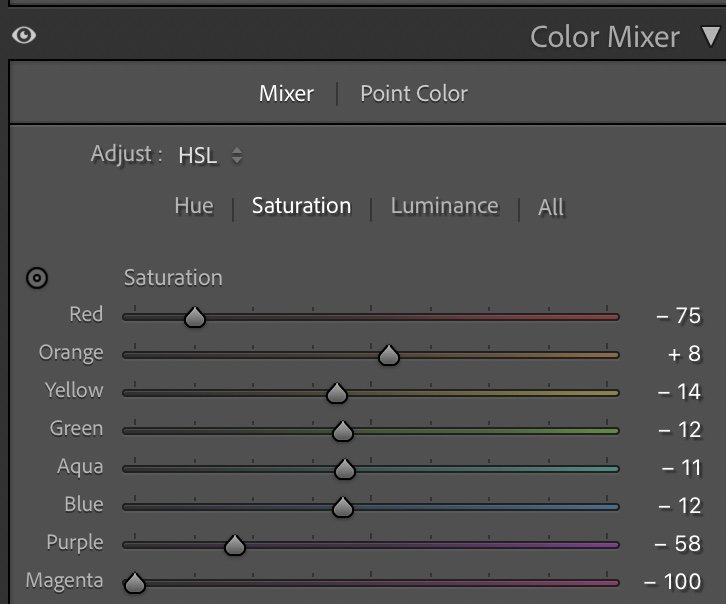Click the Yellow value field -14
The height and width of the screenshot is (604, 726).
click(679, 392)
